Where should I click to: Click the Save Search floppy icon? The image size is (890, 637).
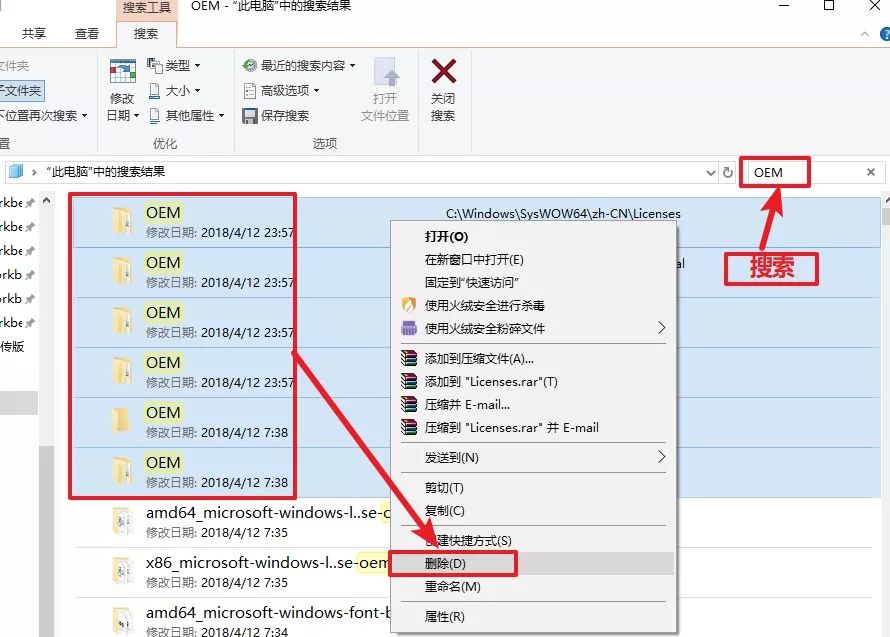coord(250,116)
